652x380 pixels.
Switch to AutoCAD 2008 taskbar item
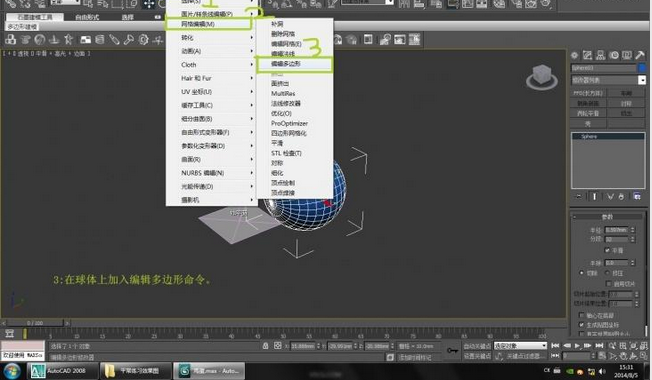click(x=63, y=370)
